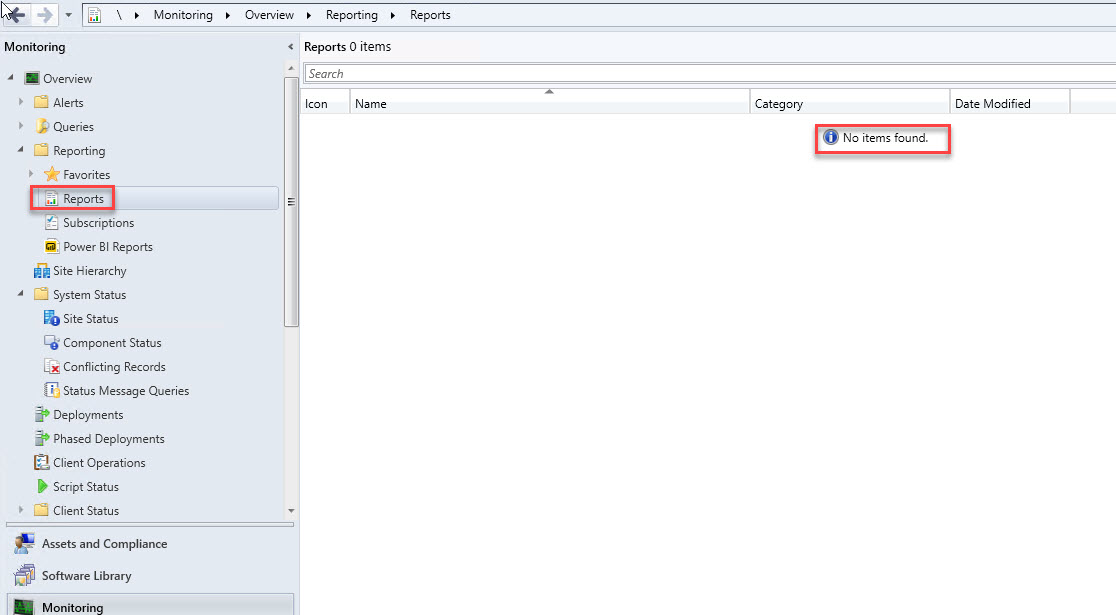Click the Component Status icon
This screenshot has width=1116, height=615.
pos(52,343)
